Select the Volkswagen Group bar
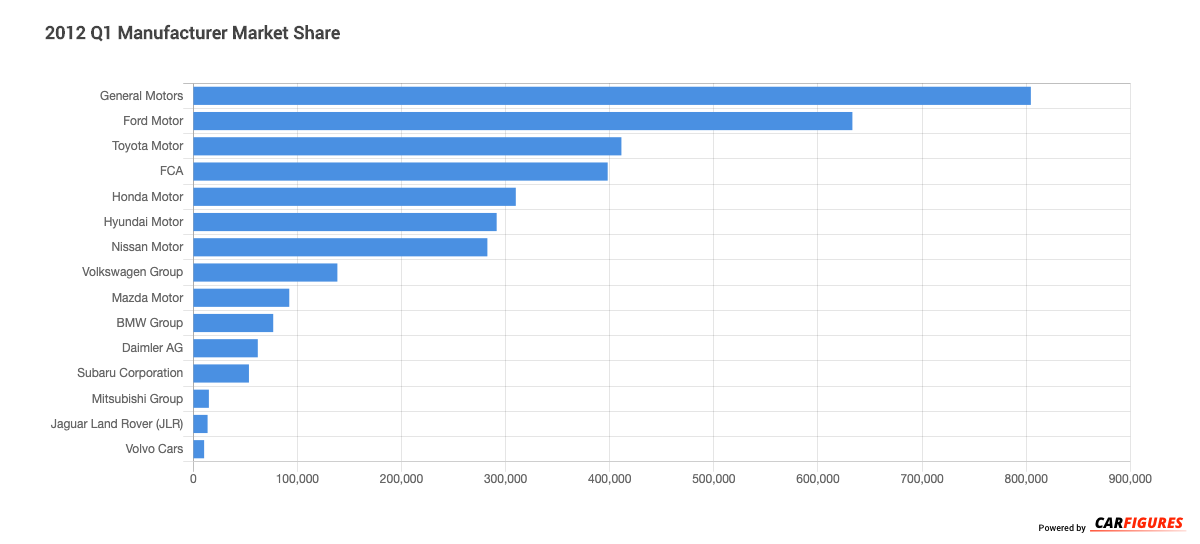Screen dimensions: 1200x544 pyautogui.click(x=265, y=272)
